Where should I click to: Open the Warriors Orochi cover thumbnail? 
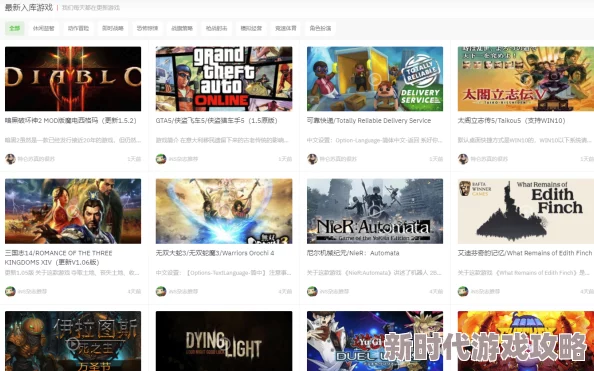coord(224,211)
